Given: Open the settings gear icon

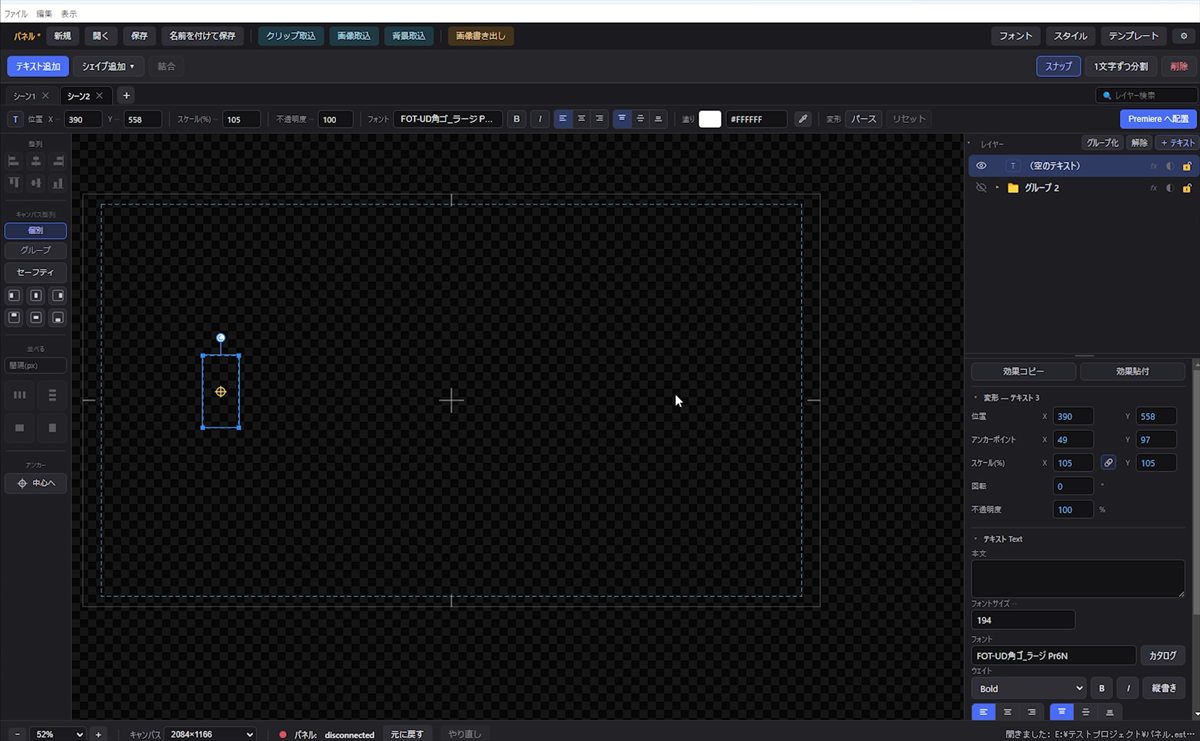Looking at the screenshot, I should point(1183,36).
